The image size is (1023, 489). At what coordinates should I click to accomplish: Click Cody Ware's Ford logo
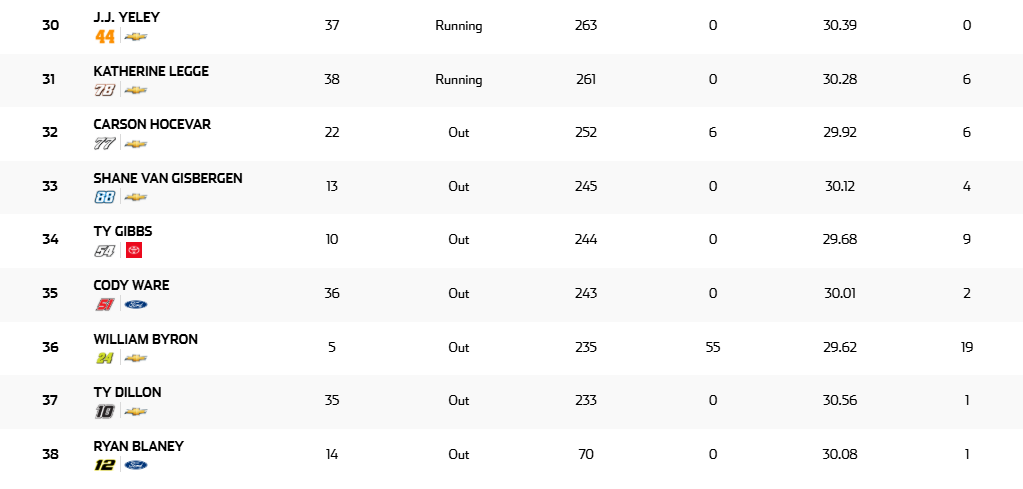pyautogui.click(x=136, y=304)
